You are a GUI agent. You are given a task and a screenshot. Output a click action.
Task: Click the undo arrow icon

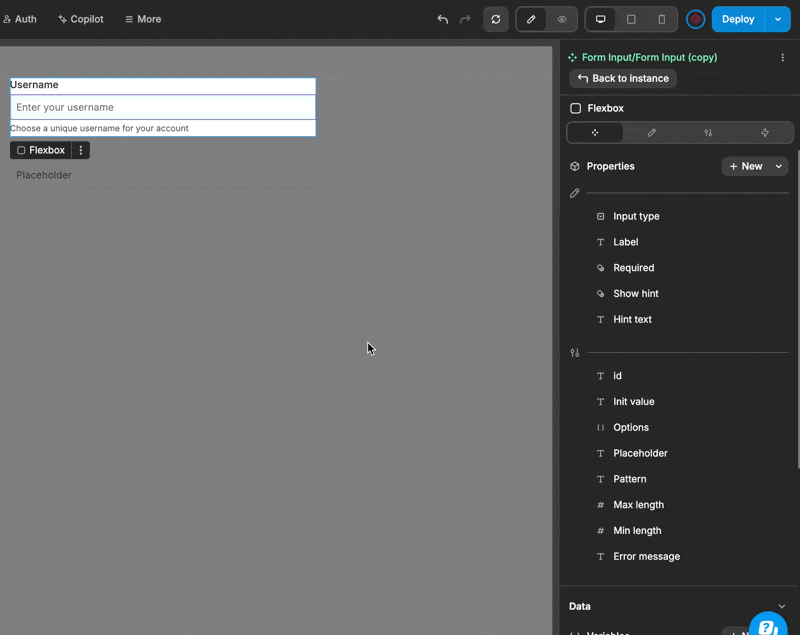443,19
